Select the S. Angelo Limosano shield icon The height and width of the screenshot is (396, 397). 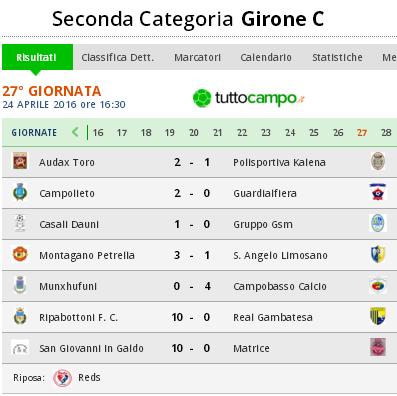coord(378,254)
